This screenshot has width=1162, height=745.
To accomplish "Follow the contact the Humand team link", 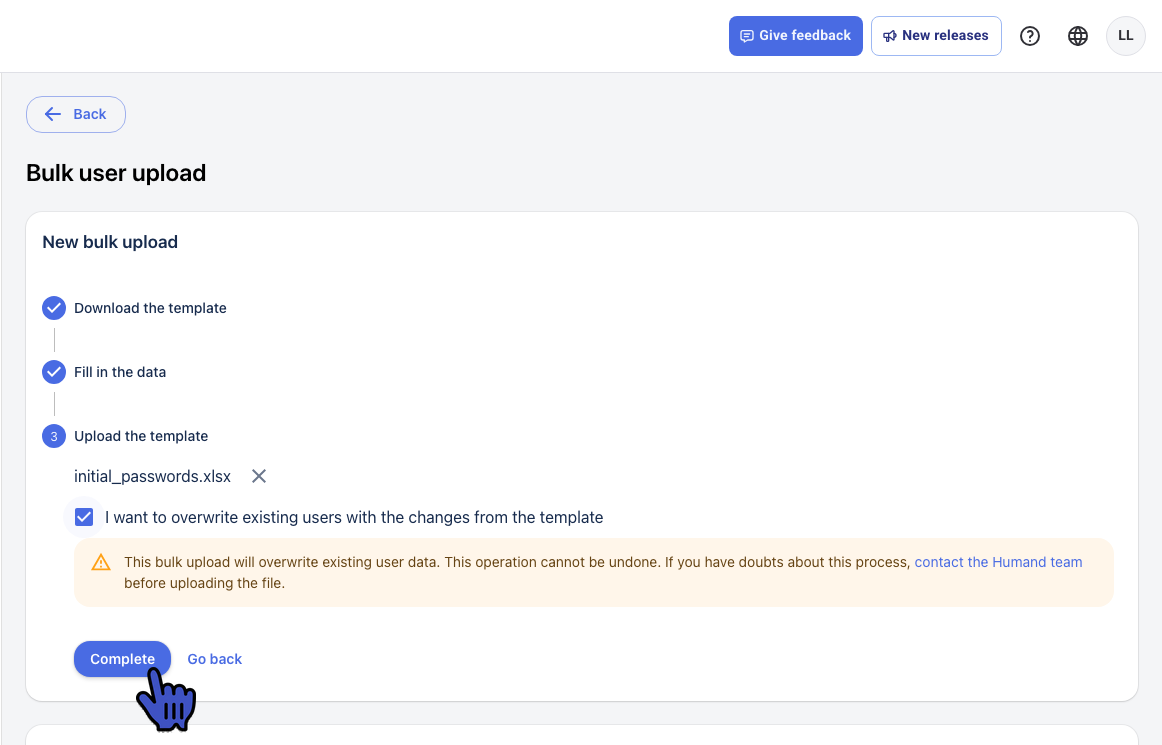I will [998, 562].
